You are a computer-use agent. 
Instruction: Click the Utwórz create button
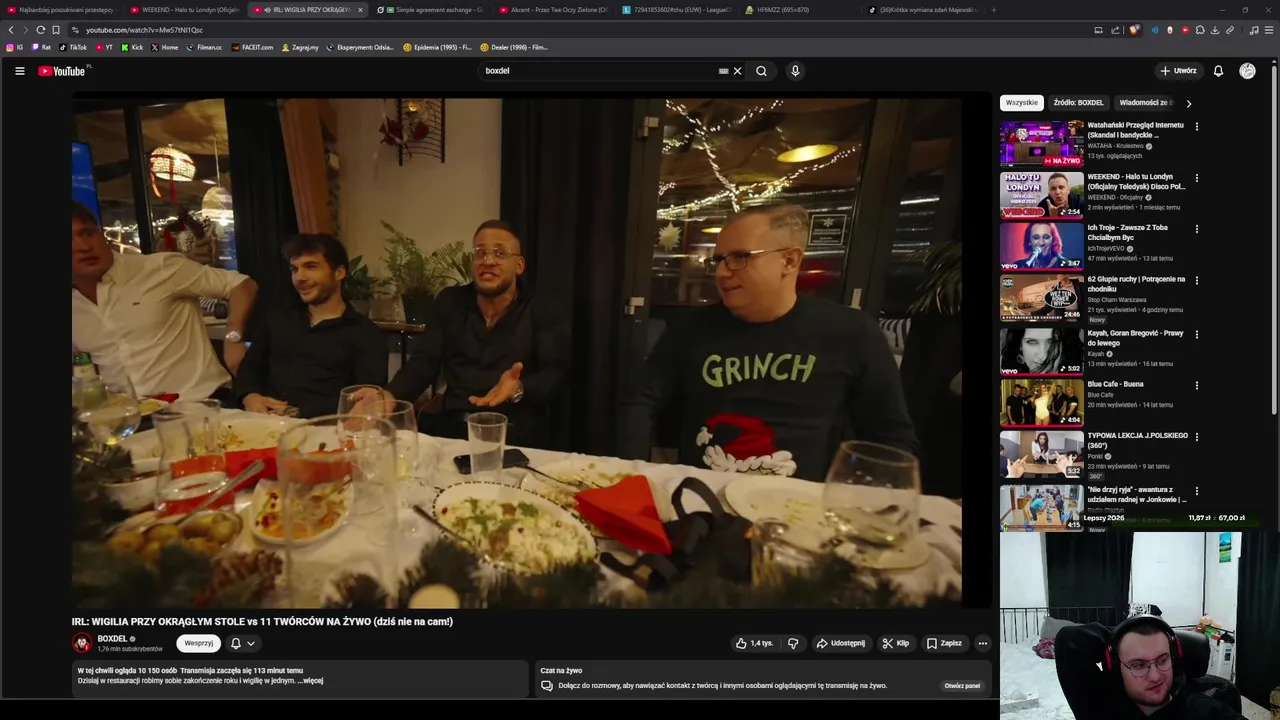(x=1178, y=71)
